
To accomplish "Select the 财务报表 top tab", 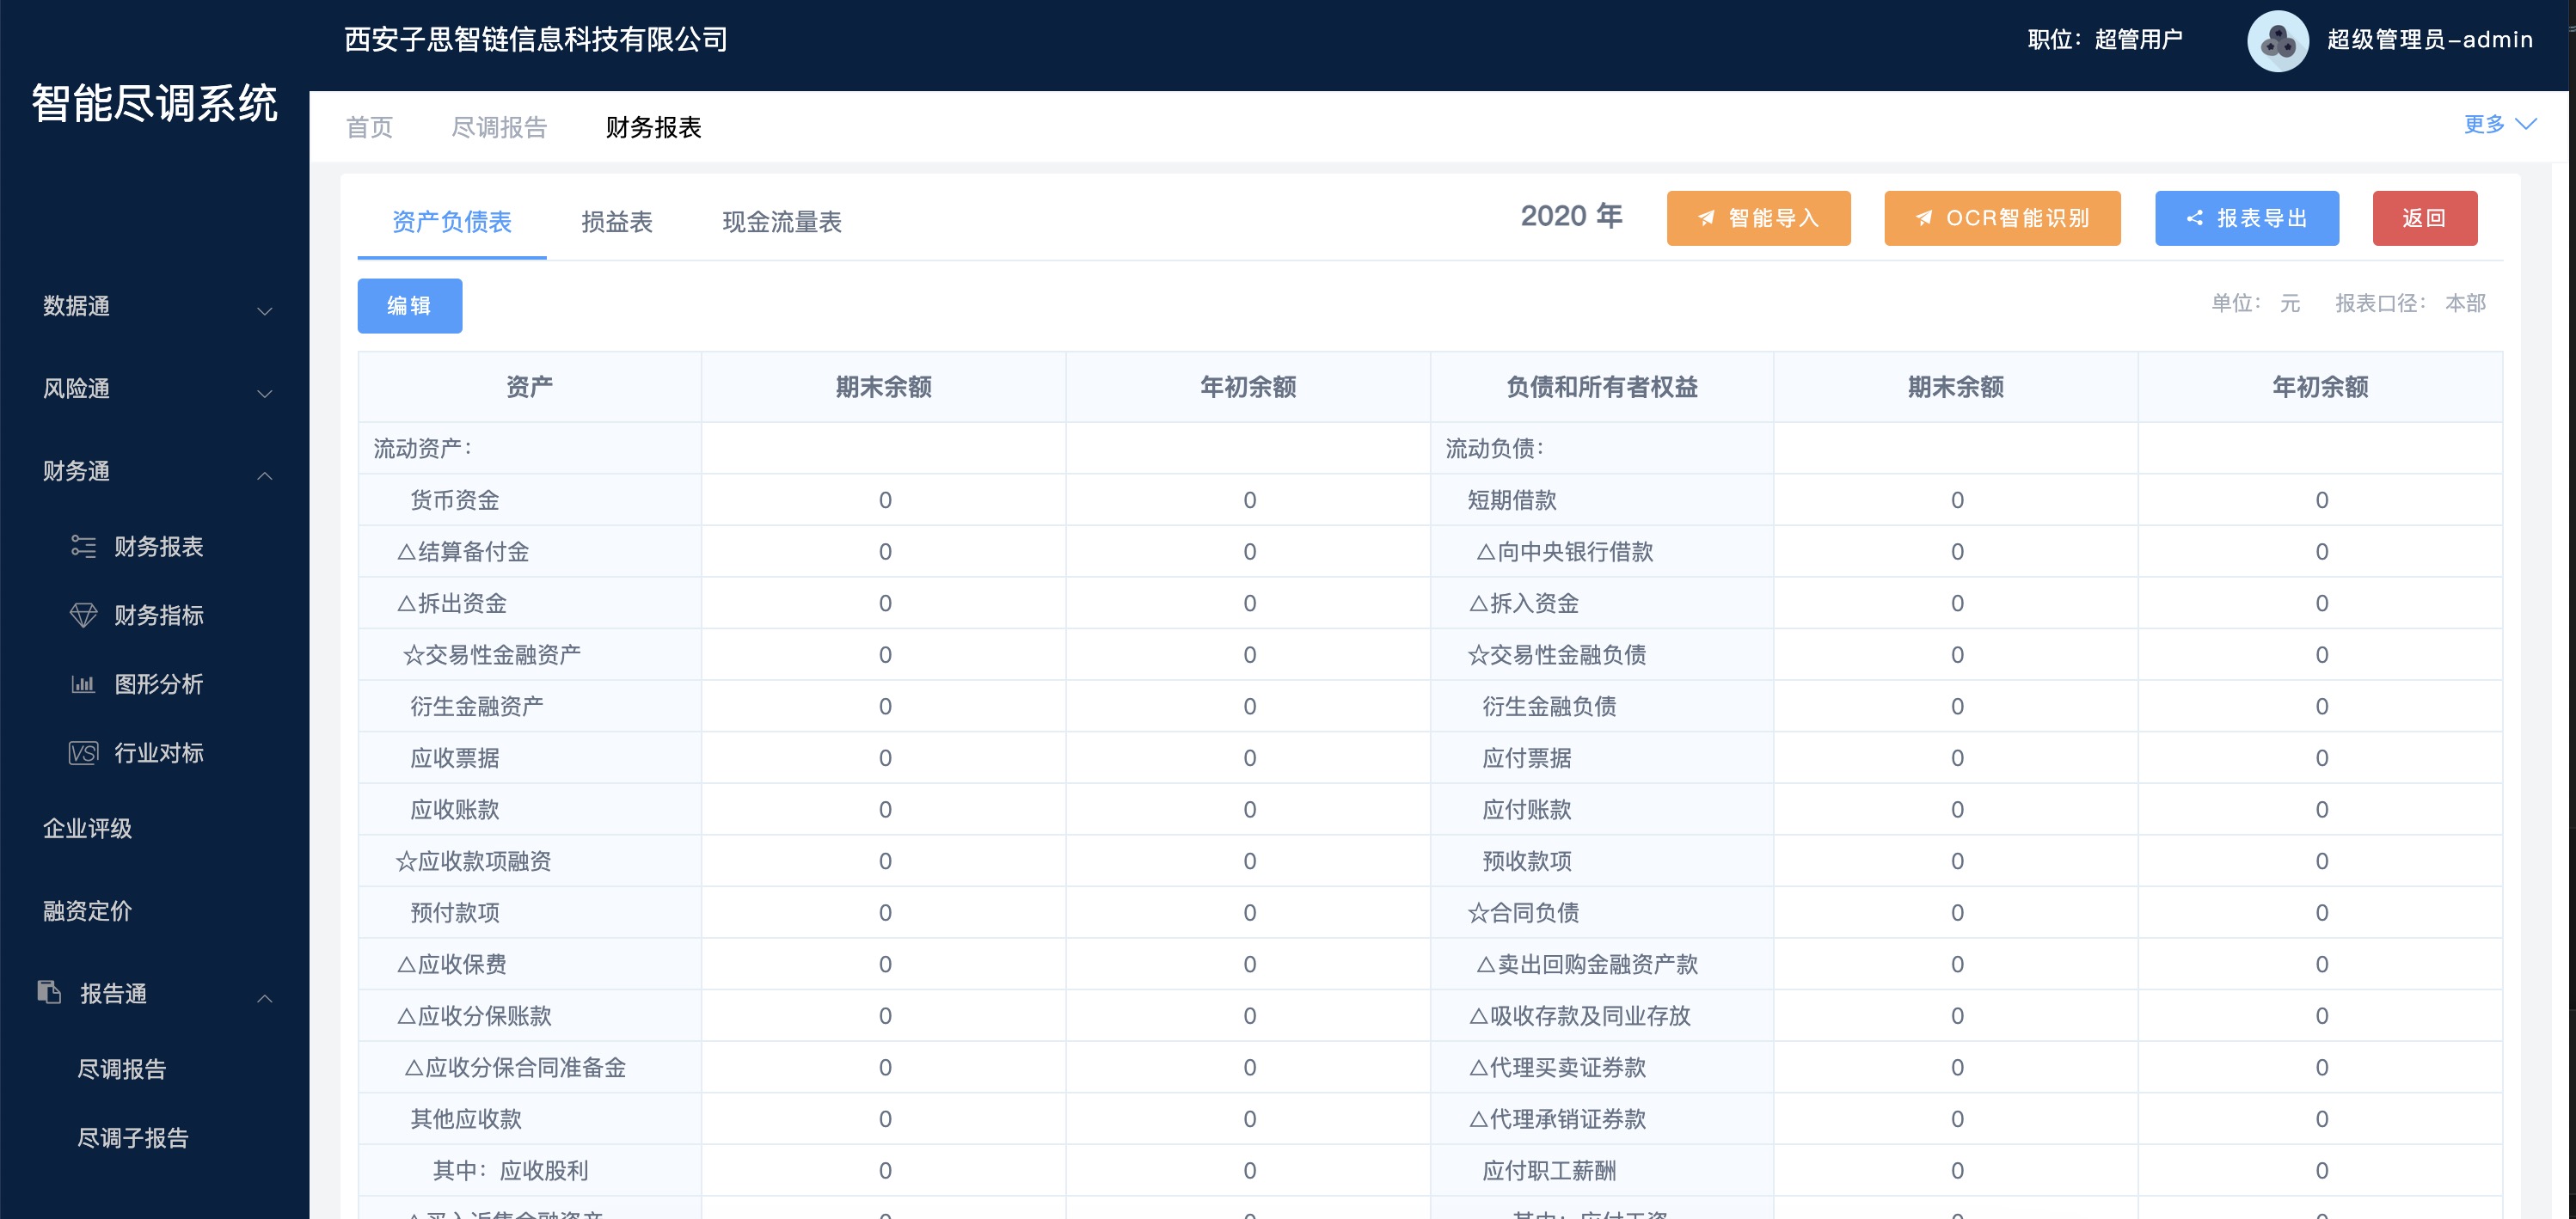I will [653, 127].
